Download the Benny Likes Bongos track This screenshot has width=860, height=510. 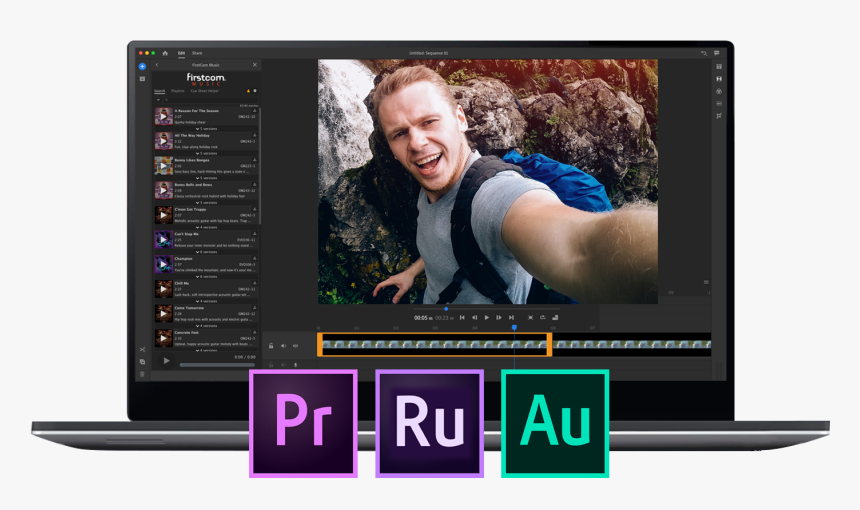click(254, 160)
